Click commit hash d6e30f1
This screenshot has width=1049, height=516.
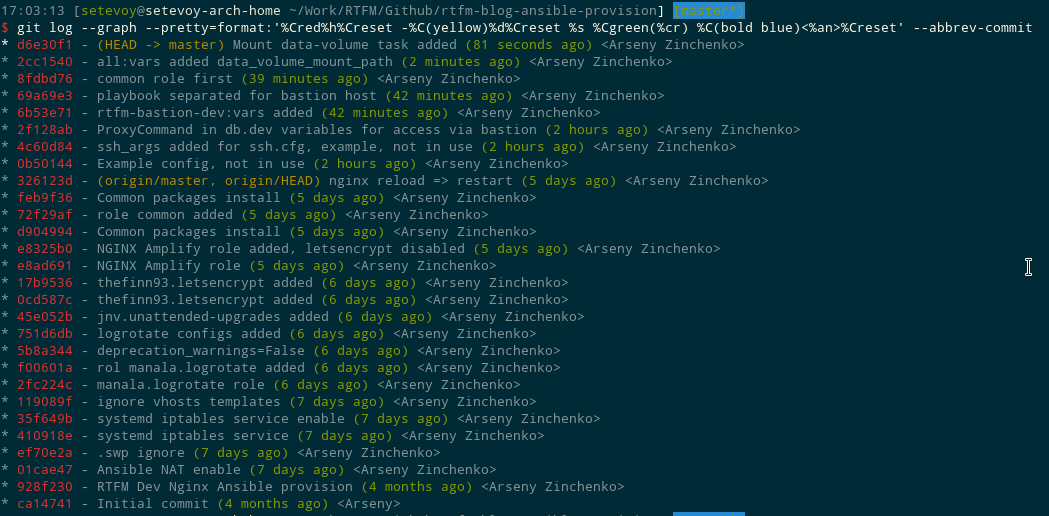pos(45,45)
